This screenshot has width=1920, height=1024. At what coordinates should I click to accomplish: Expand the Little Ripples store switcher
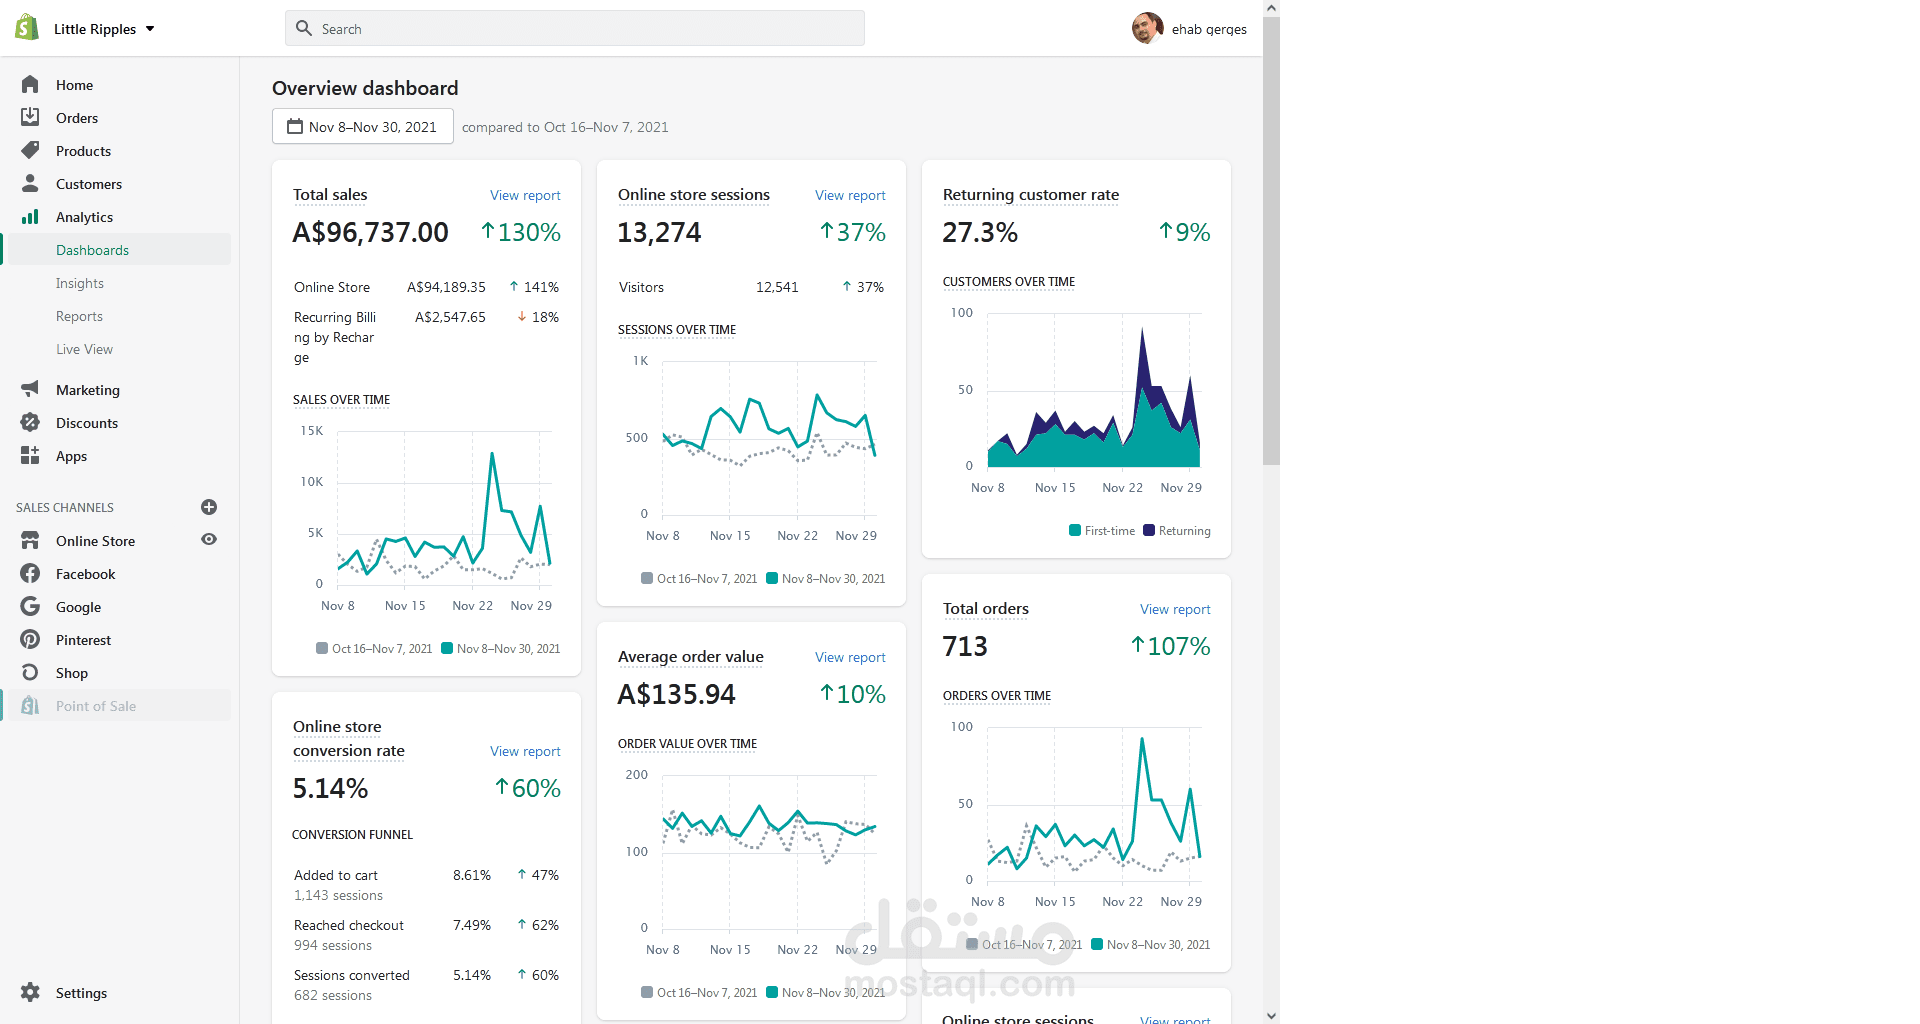104,29
